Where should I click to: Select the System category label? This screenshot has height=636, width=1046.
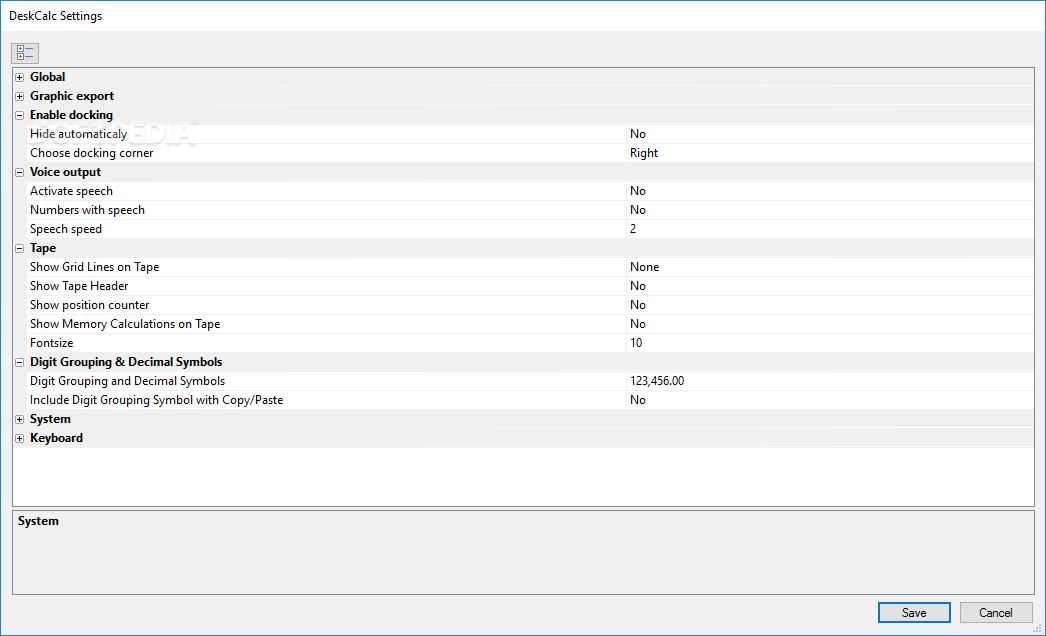50,419
